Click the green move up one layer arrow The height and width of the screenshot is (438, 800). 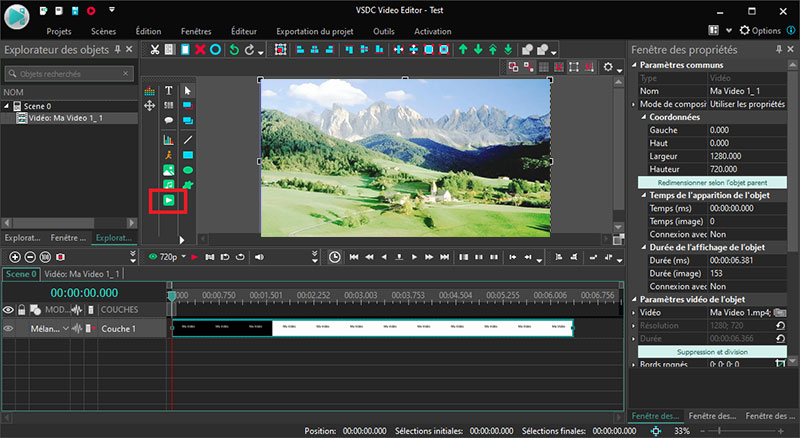[463, 50]
